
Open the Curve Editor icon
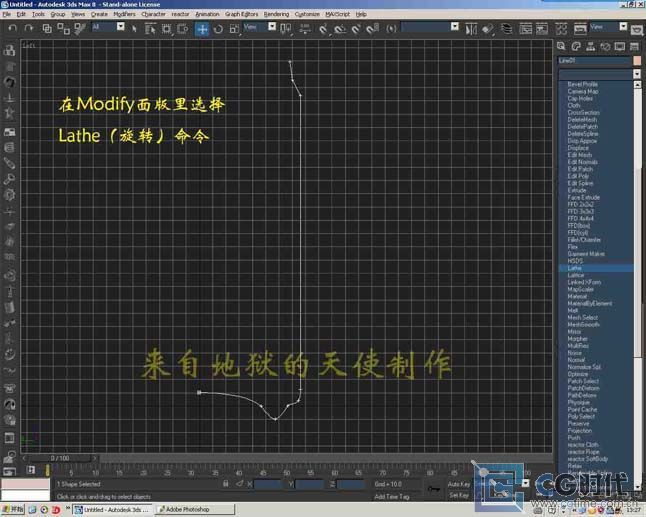pos(525,29)
